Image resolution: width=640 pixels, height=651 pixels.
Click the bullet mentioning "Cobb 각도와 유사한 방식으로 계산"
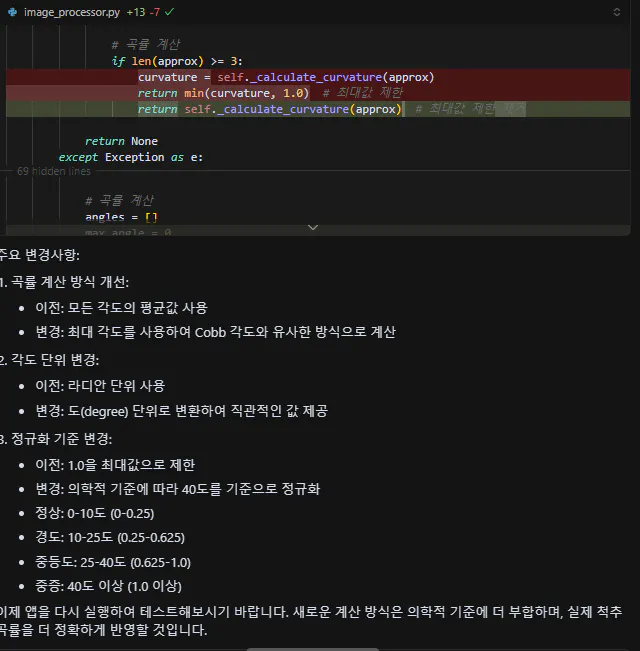tap(215, 333)
